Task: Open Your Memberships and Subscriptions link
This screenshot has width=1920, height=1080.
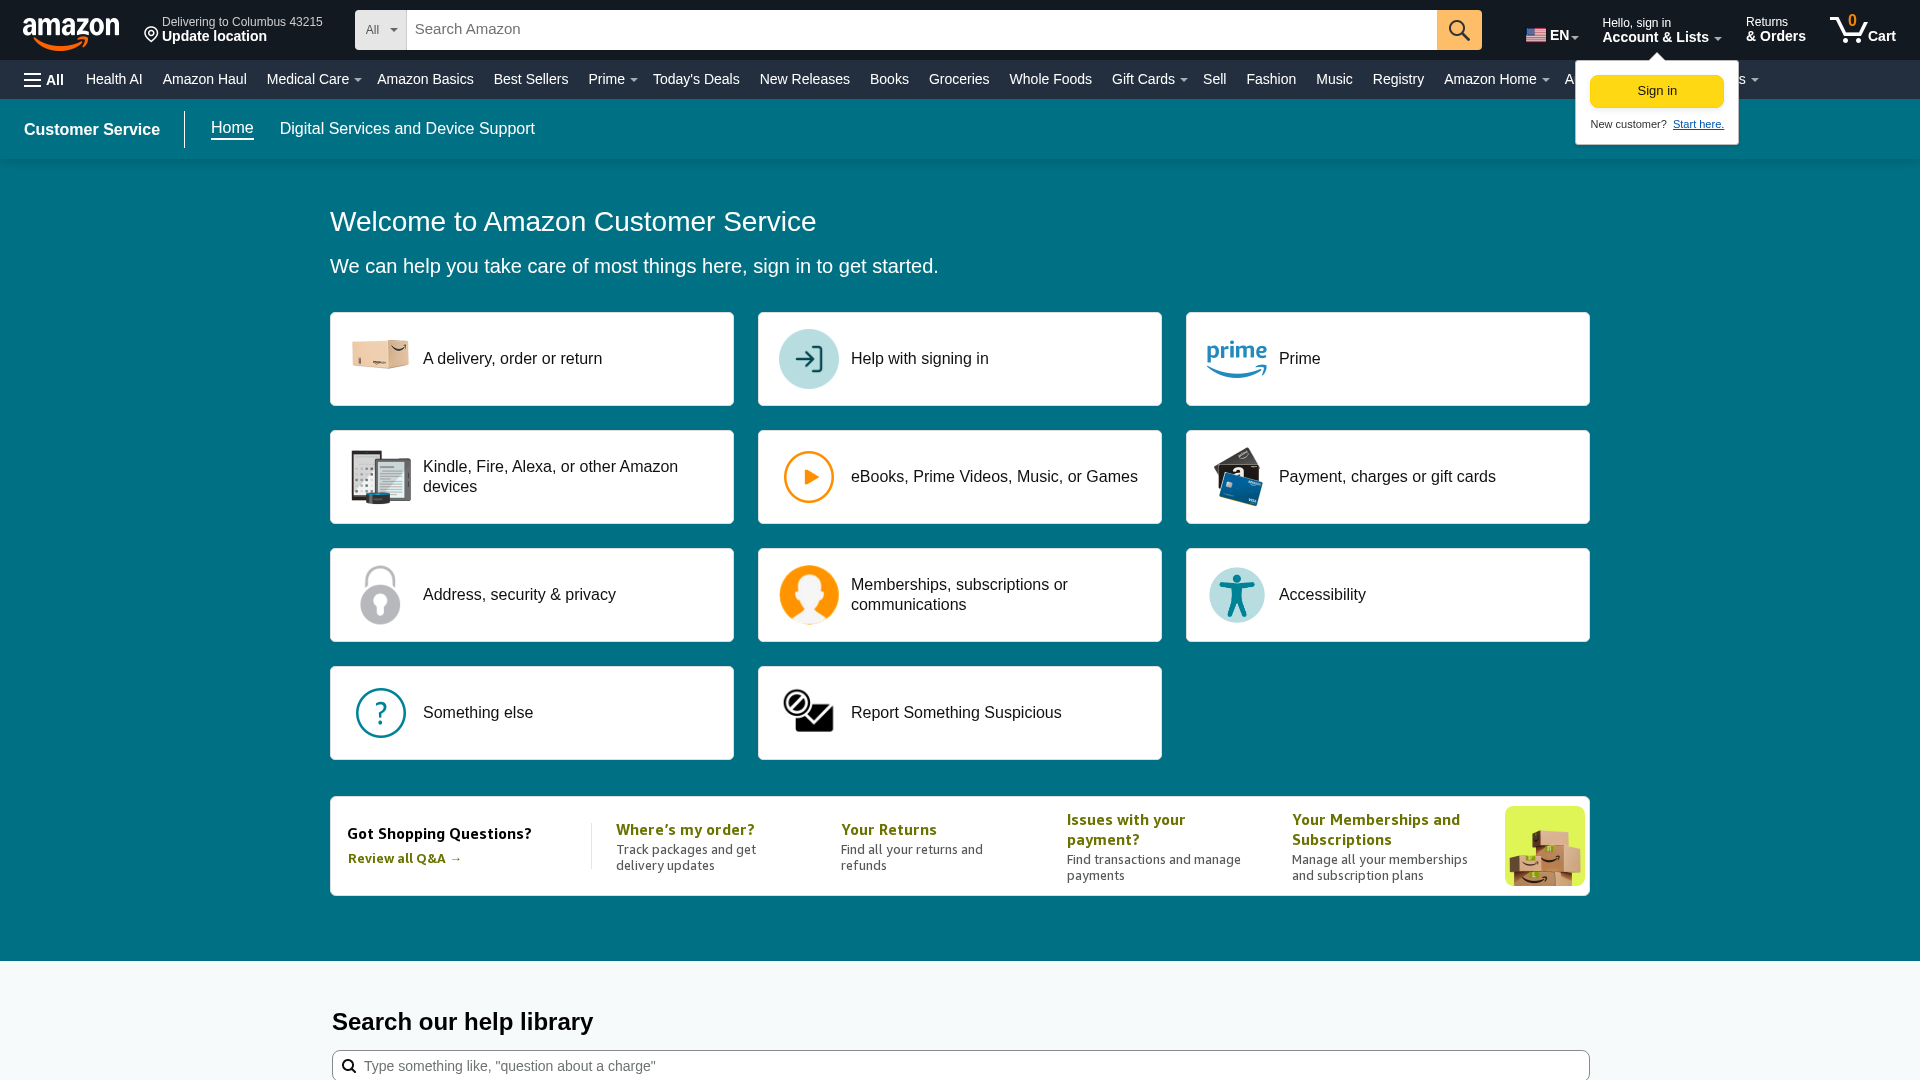Action: point(1376,830)
